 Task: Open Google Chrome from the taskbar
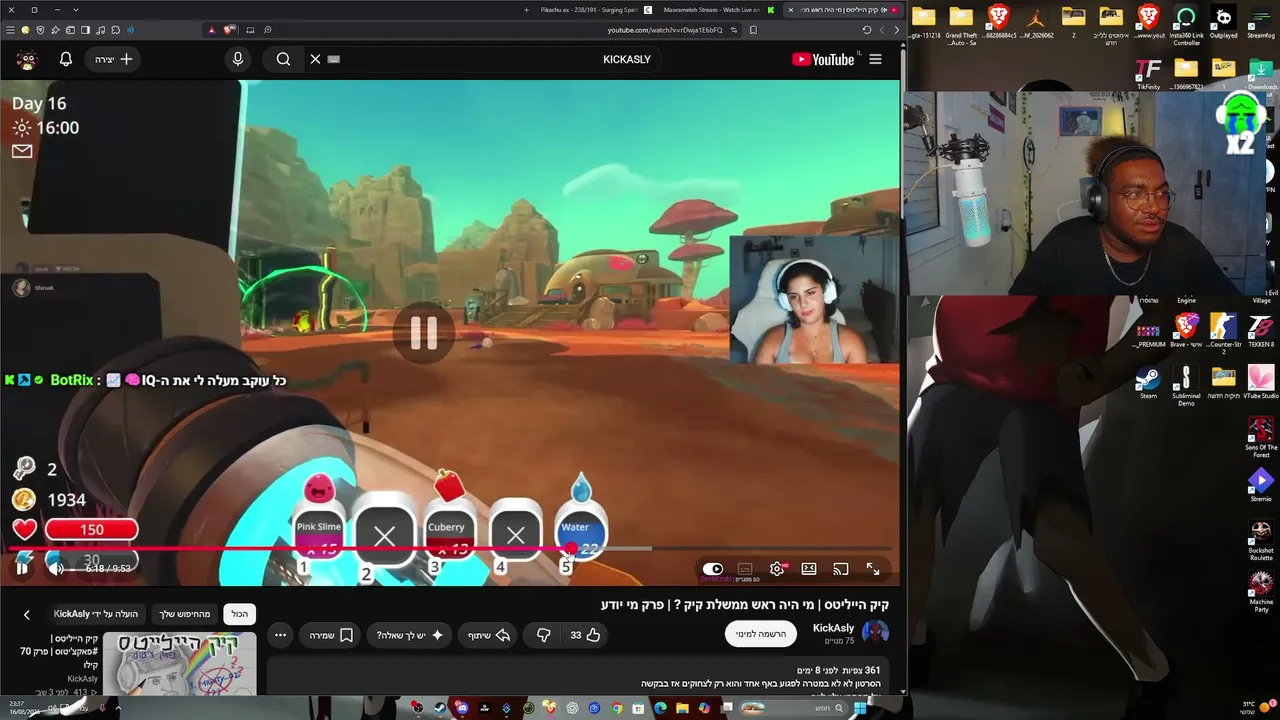(617, 708)
